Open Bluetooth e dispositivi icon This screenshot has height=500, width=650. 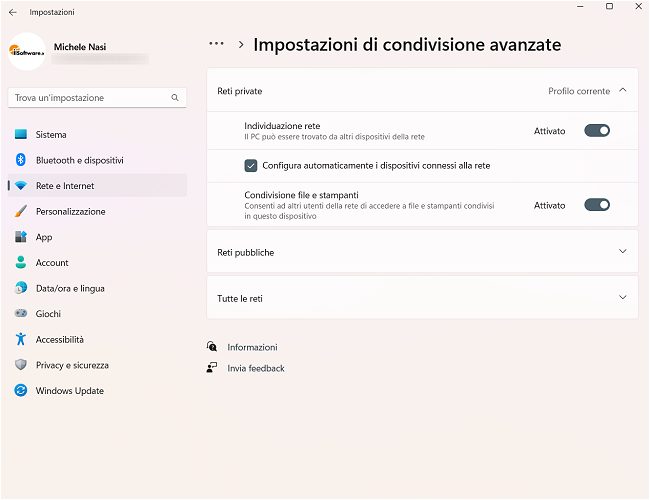(x=21, y=160)
